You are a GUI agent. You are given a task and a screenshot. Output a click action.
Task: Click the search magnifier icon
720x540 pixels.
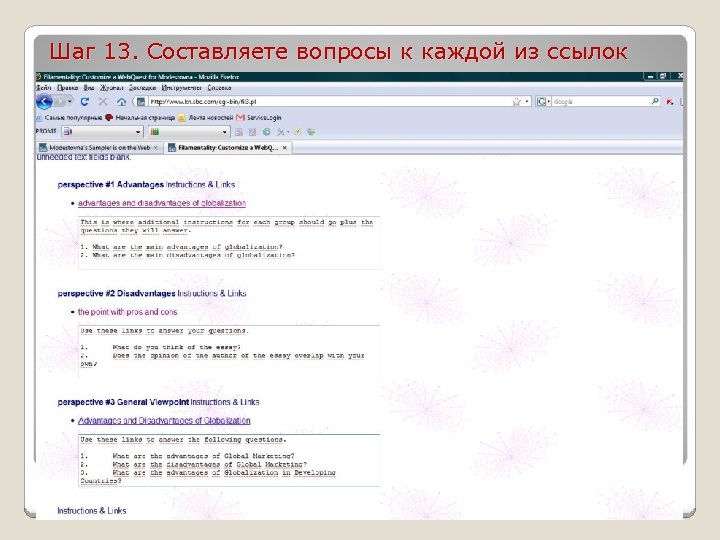click(x=655, y=101)
